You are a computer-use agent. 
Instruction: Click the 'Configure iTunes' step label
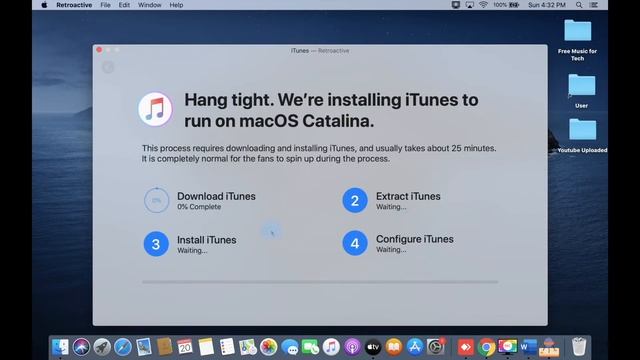[x=415, y=239]
